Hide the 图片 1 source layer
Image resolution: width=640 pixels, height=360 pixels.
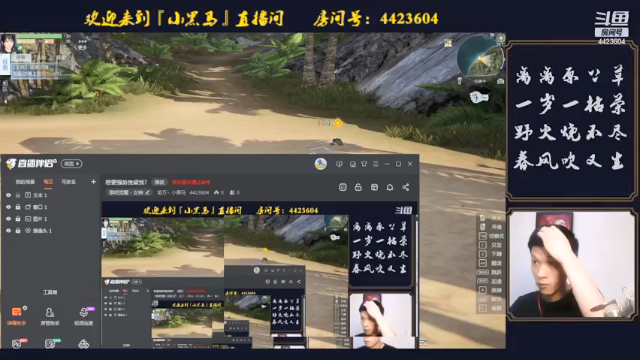9,219
